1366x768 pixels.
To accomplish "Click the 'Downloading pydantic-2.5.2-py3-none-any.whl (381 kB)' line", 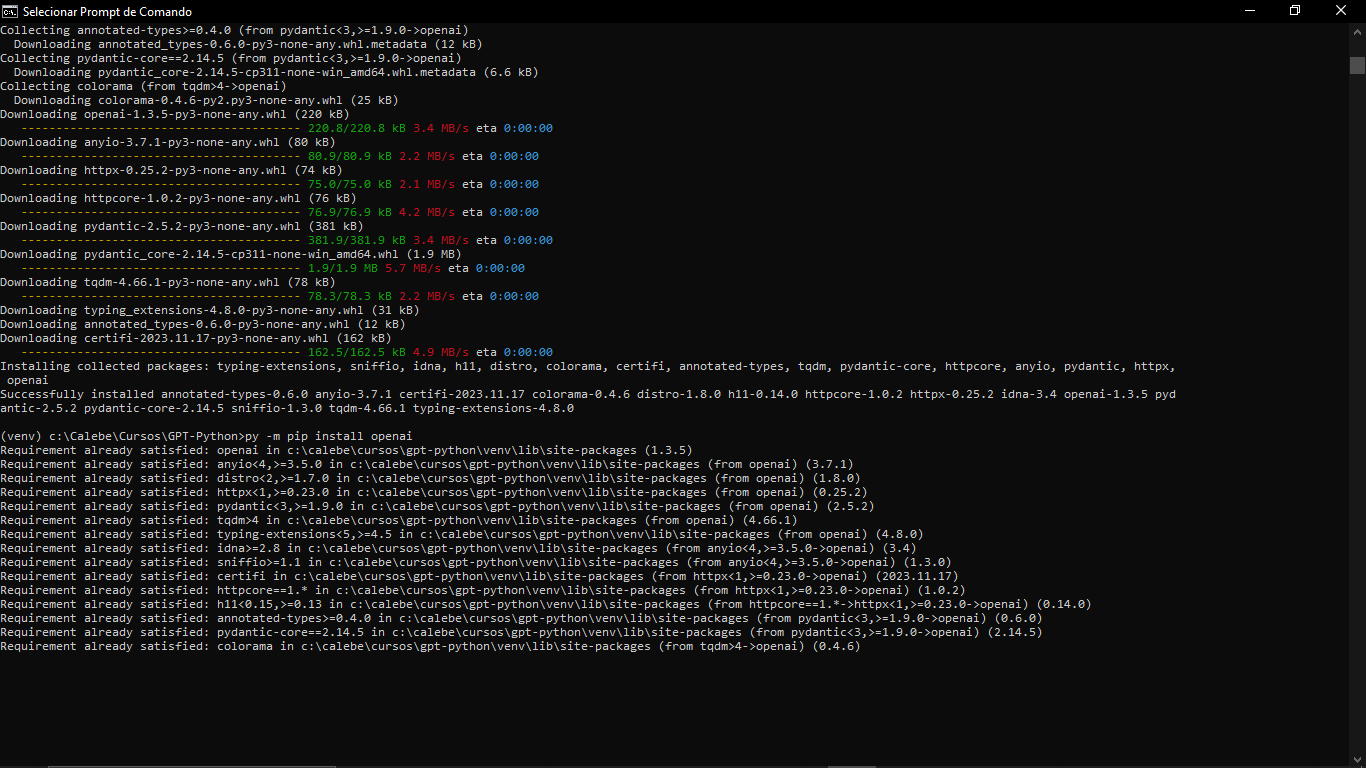I will 182,226.
